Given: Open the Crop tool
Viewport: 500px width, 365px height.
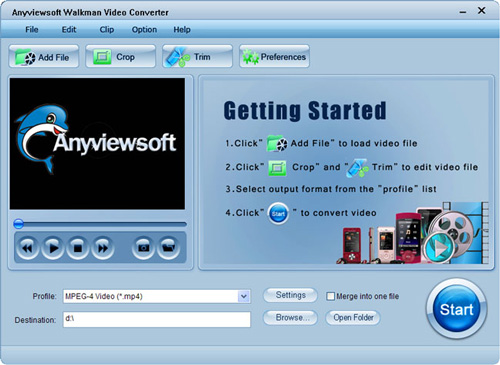Looking at the screenshot, I should tap(121, 57).
